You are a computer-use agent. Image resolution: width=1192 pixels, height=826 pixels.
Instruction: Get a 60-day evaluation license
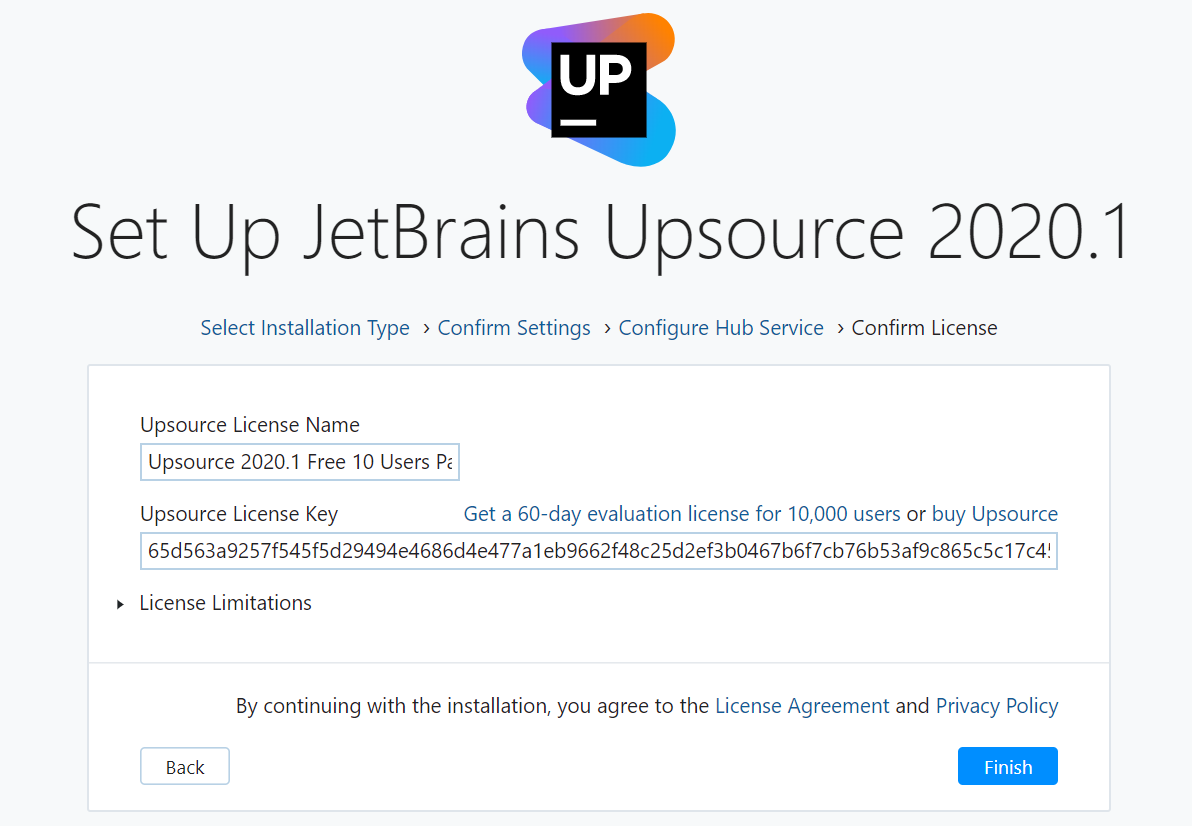point(682,514)
